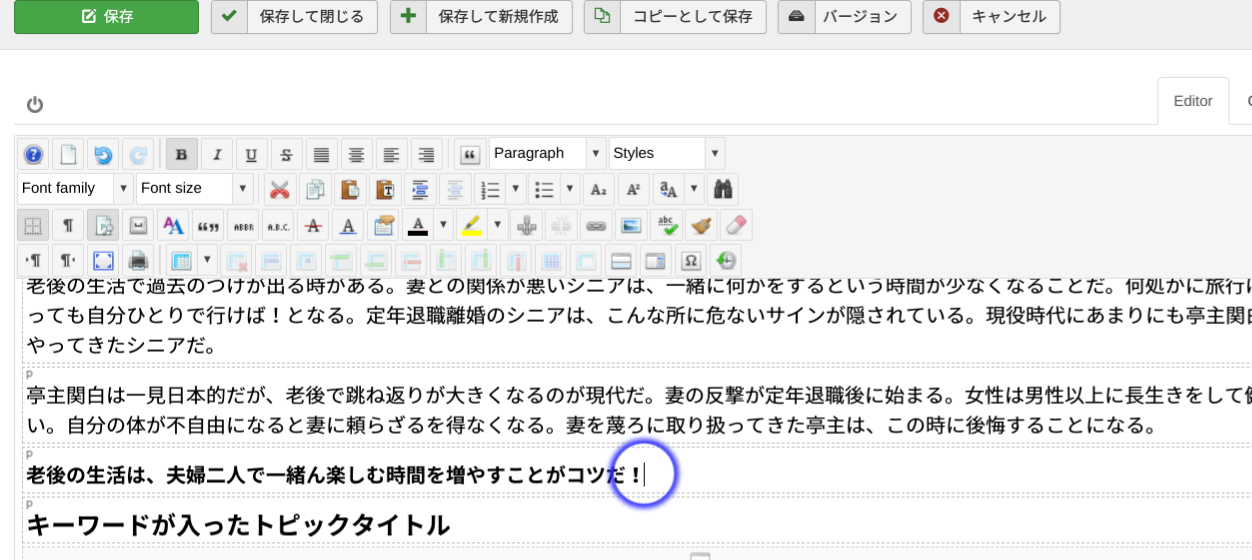
Task: Expand bullet list style options arrow
Action: (570, 189)
